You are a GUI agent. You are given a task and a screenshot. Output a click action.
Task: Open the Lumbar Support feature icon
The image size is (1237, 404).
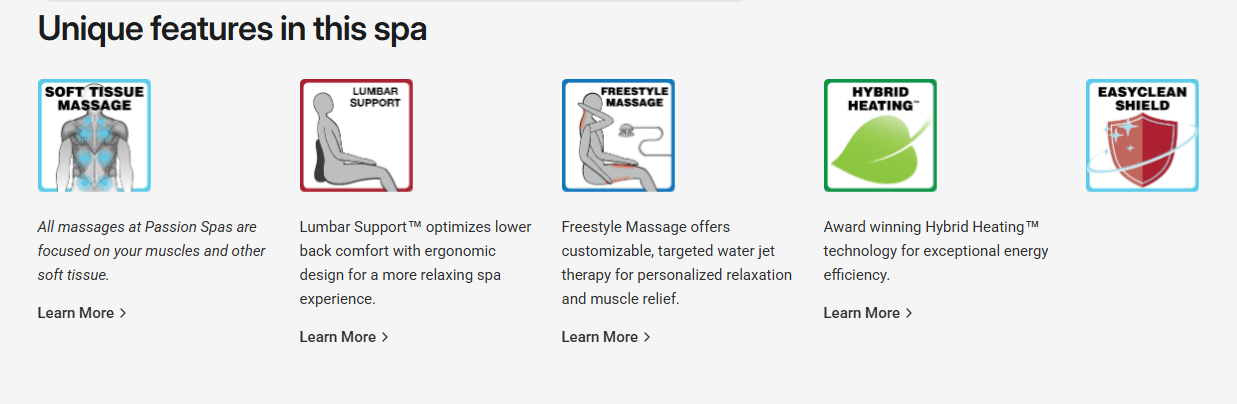tap(356, 135)
